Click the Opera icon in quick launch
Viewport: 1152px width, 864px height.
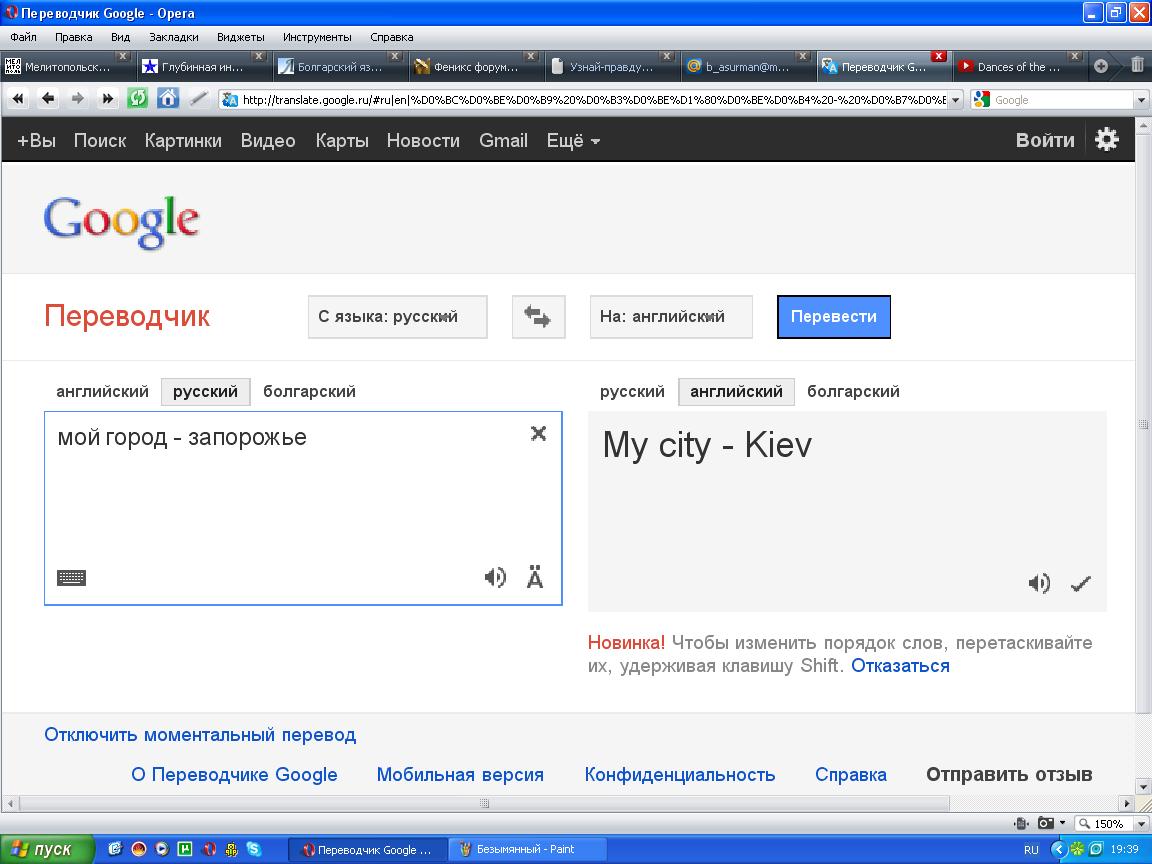click(x=209, y=849)
